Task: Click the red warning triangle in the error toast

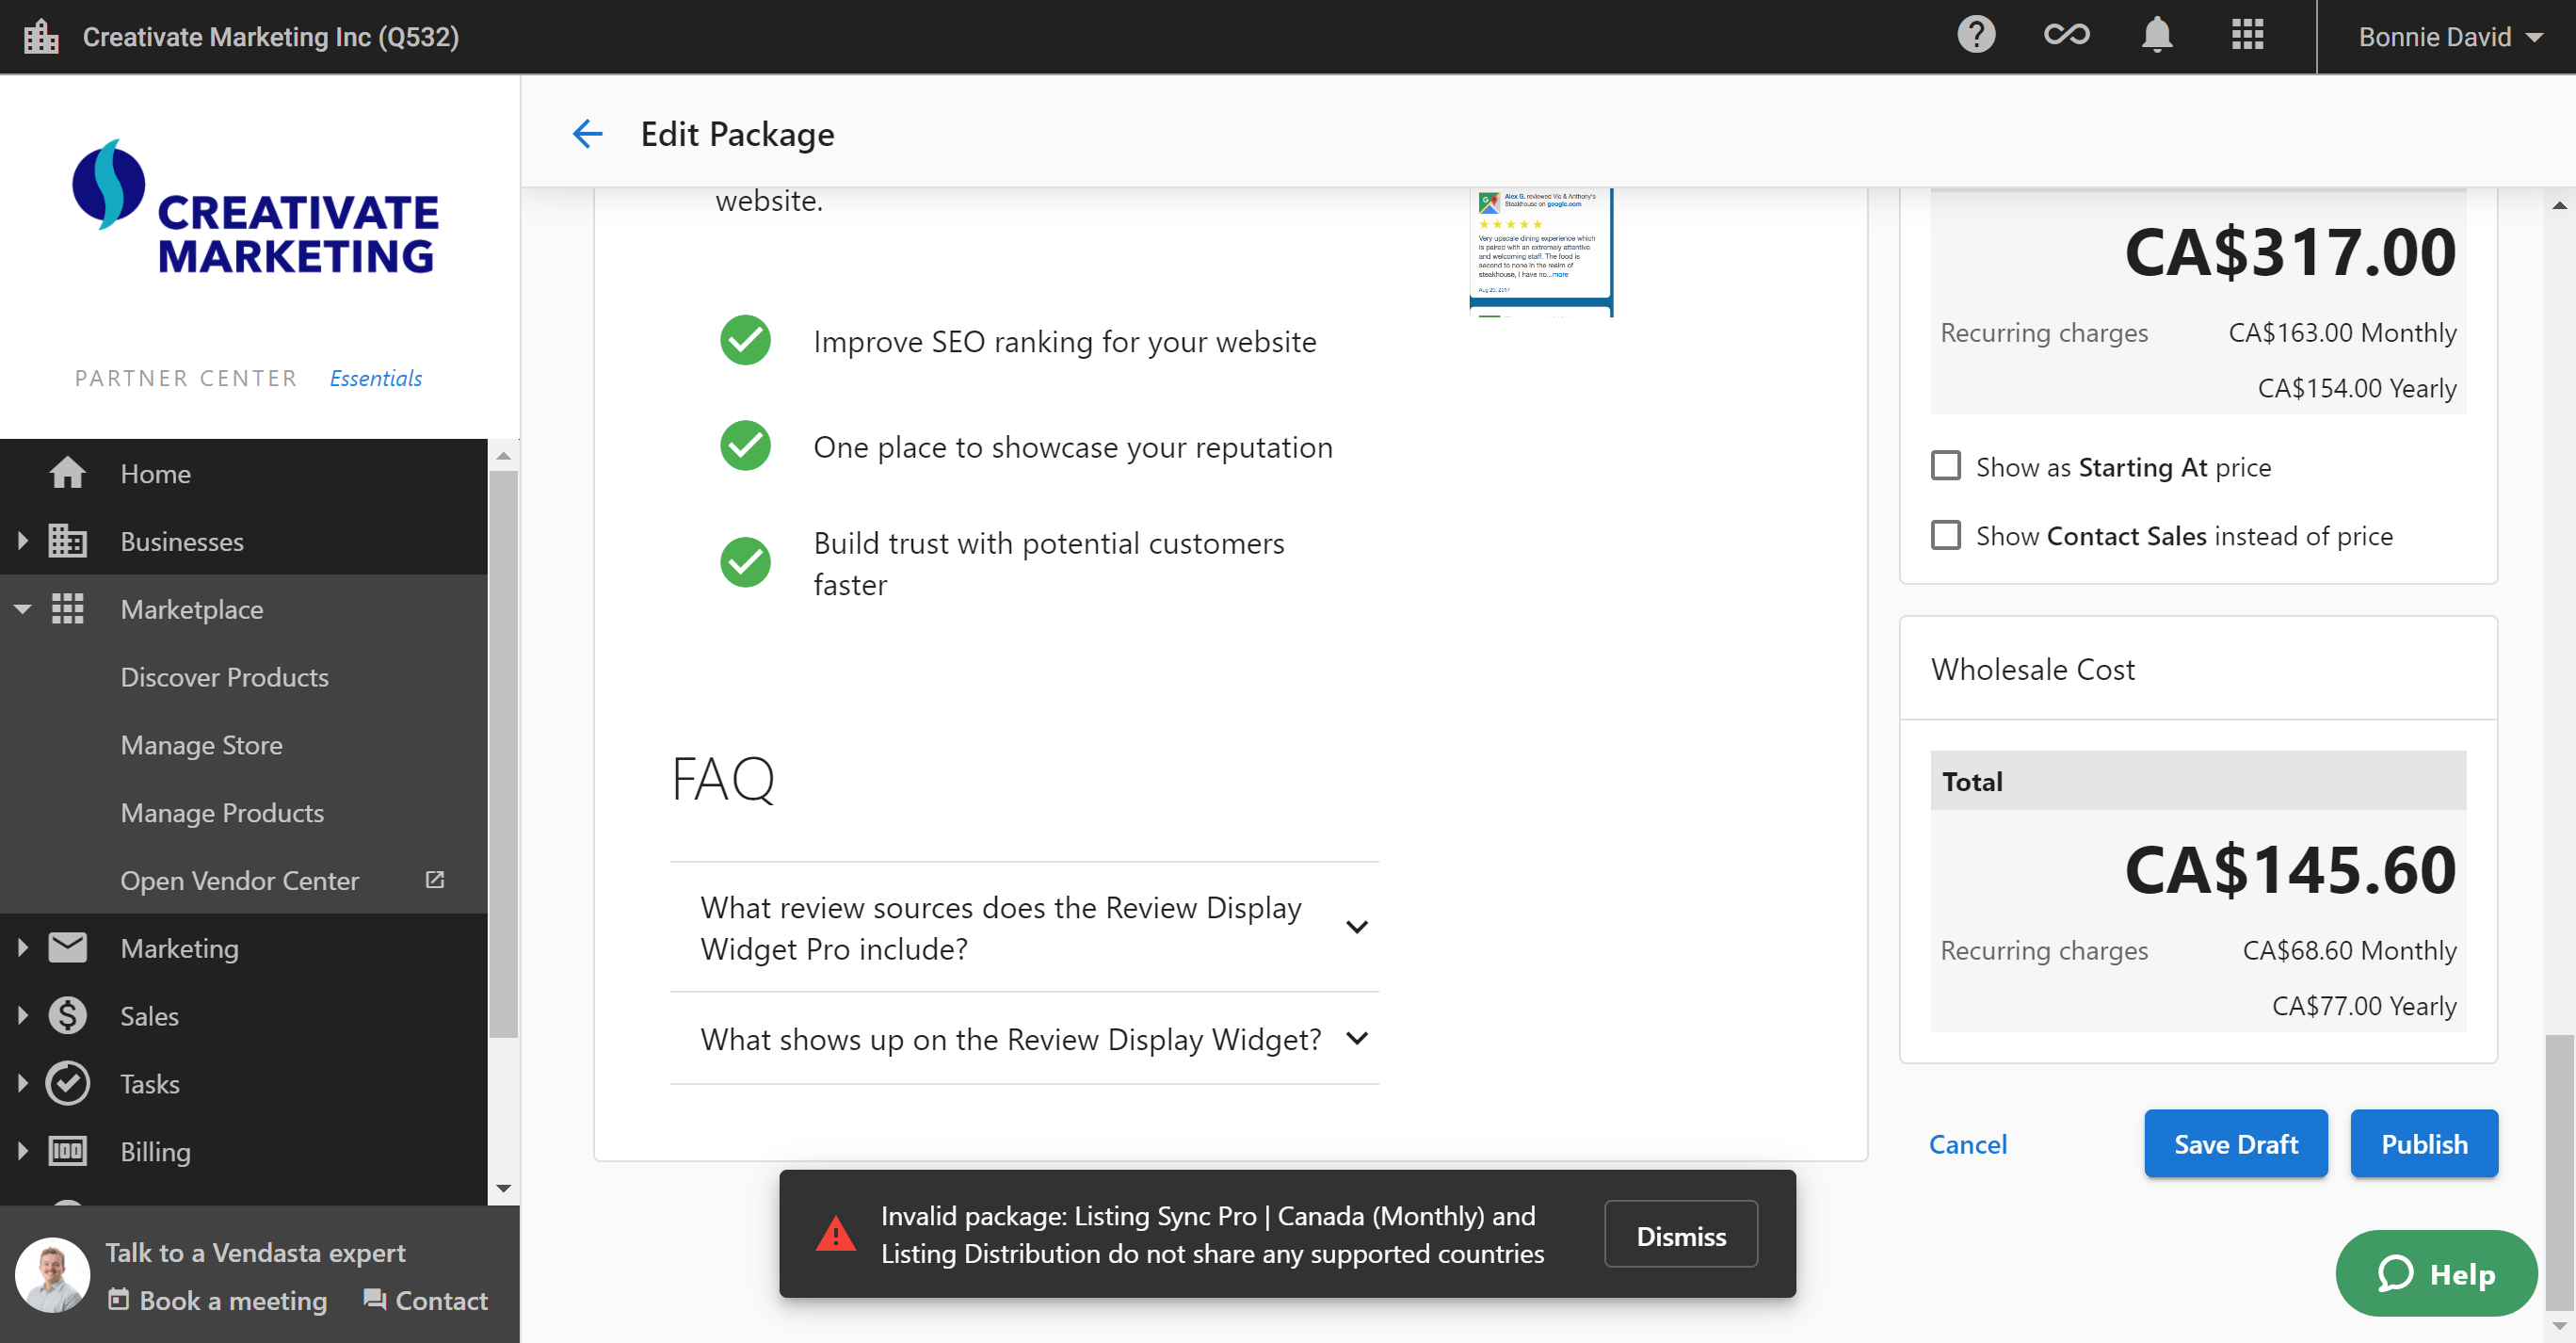Action: 836,1235
